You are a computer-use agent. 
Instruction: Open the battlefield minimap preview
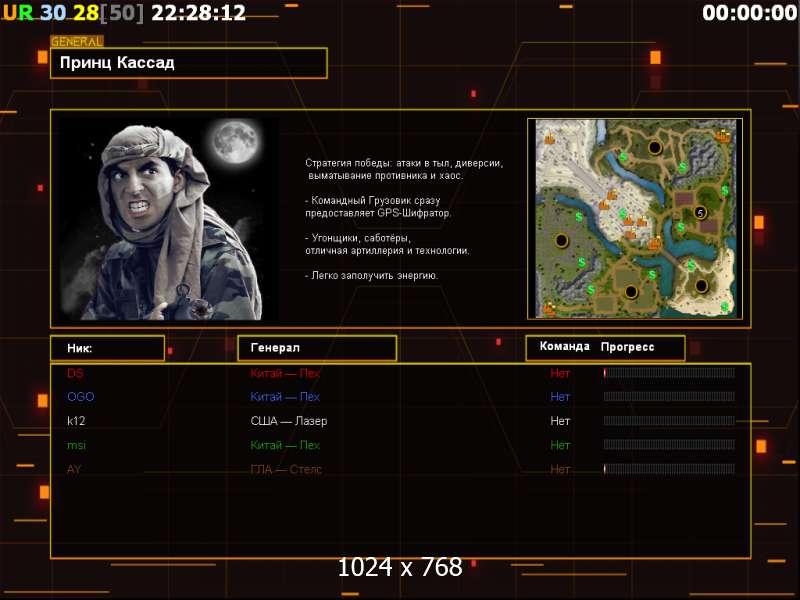[635, 219]
